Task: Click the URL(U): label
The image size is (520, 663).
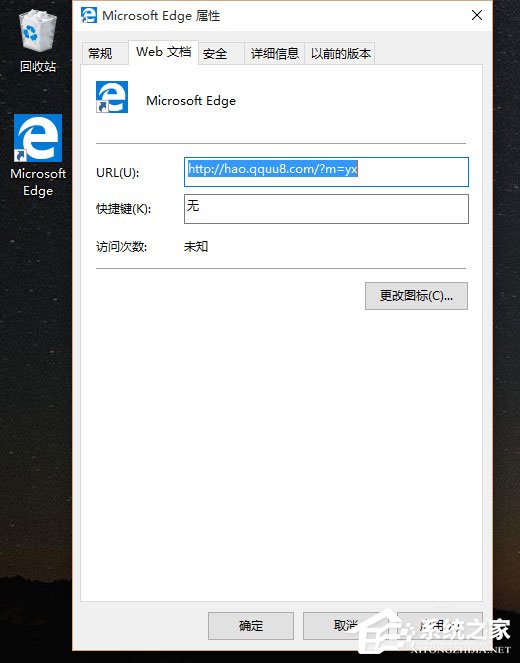Action: pyautogui.click(x=118, y=173)
